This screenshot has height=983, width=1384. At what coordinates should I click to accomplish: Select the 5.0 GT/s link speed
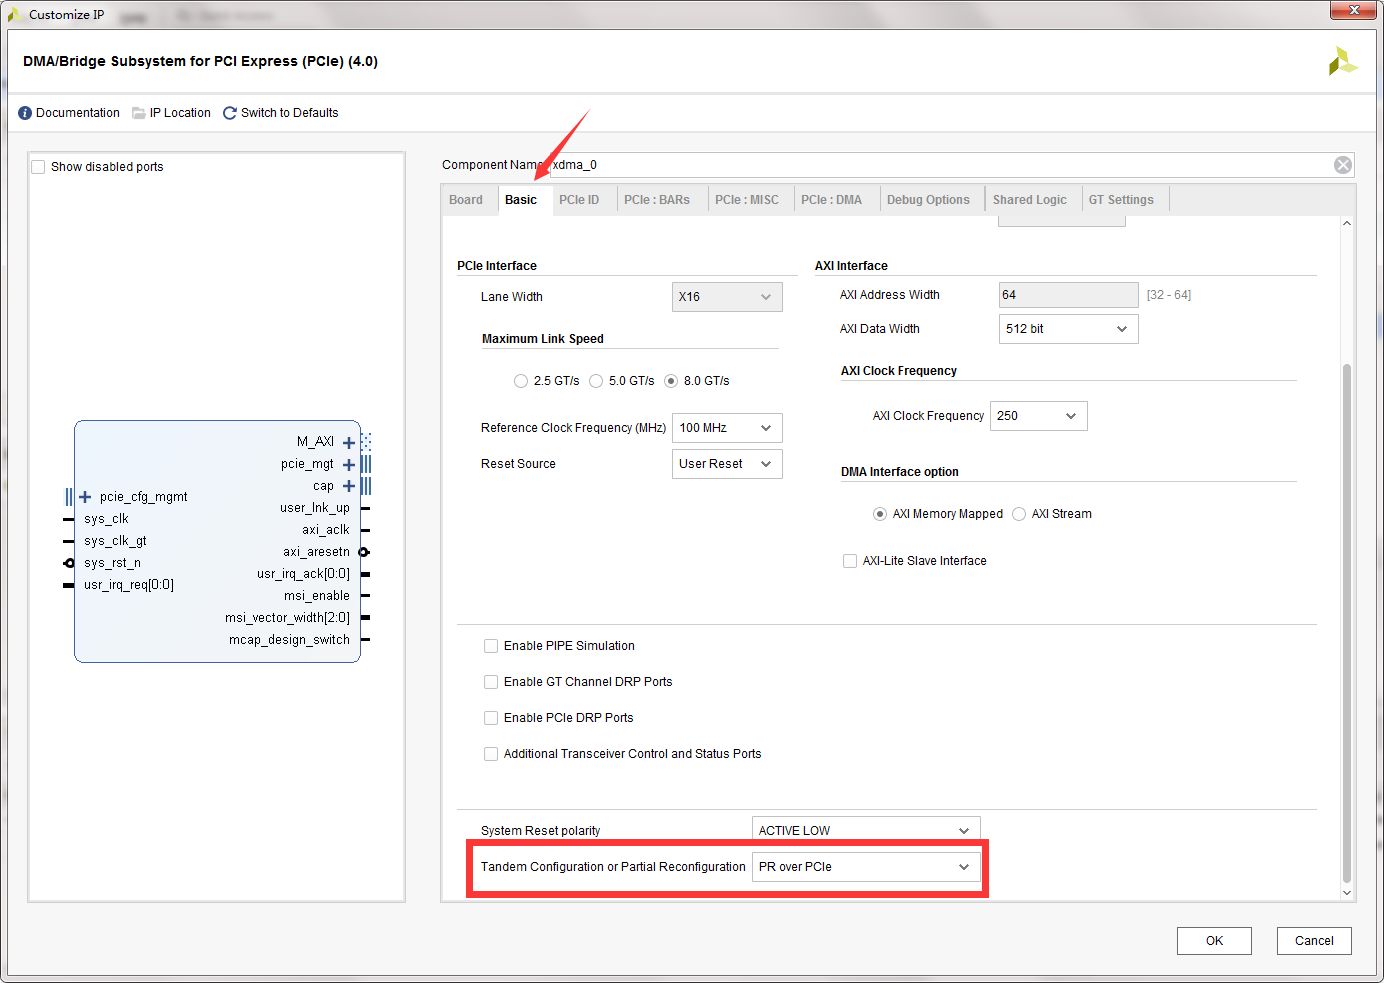[x=597, y=381]
